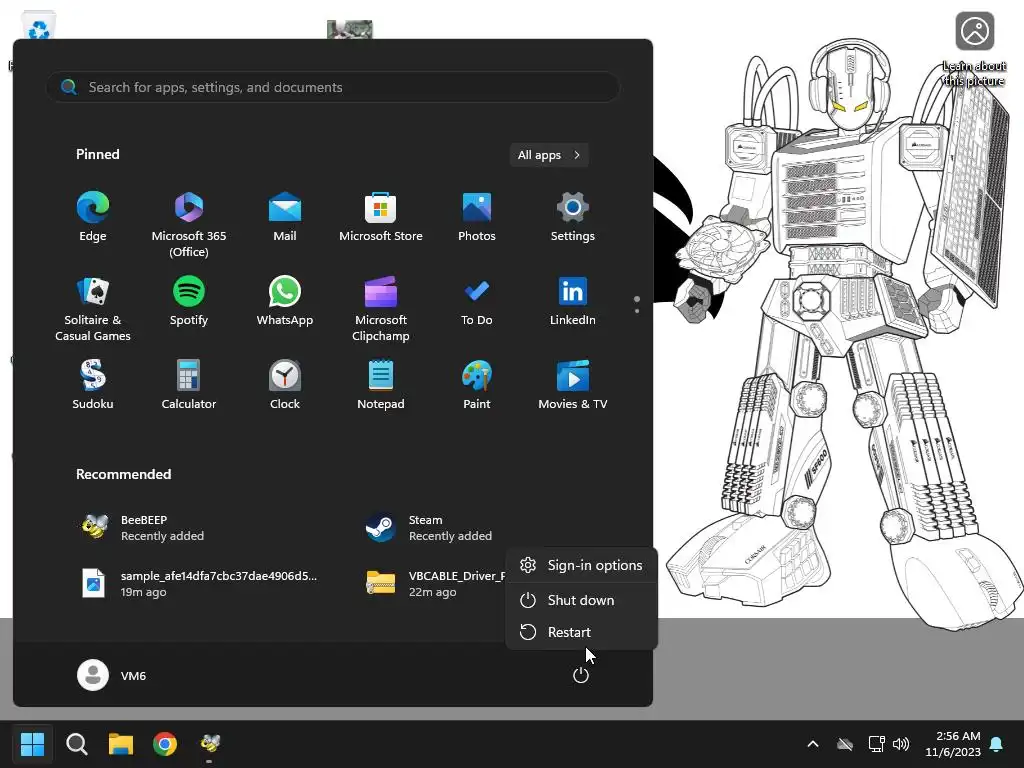Screen dimensions: 1024x768
Task: Click the OneDrive cloud tray icon
Action: click(845, 744)
